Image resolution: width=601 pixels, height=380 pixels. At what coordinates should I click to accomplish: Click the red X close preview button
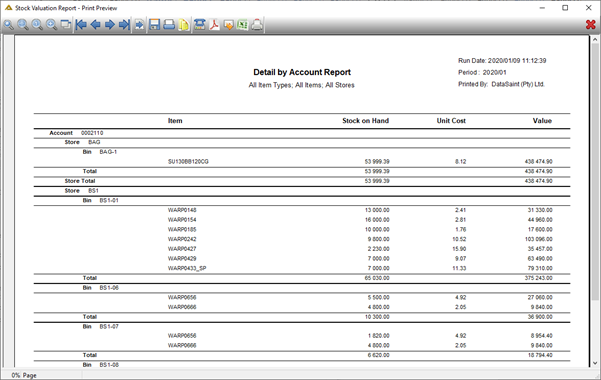591,25
